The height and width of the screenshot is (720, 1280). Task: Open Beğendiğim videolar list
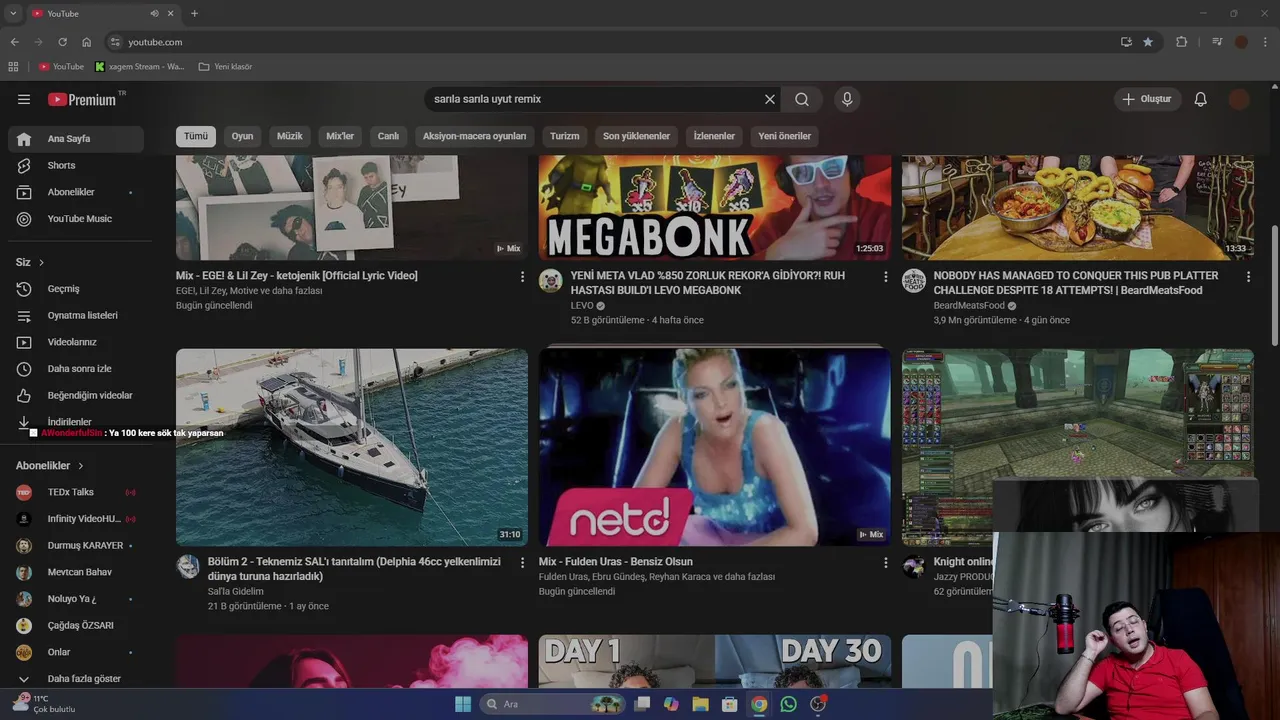click(76, 395)
